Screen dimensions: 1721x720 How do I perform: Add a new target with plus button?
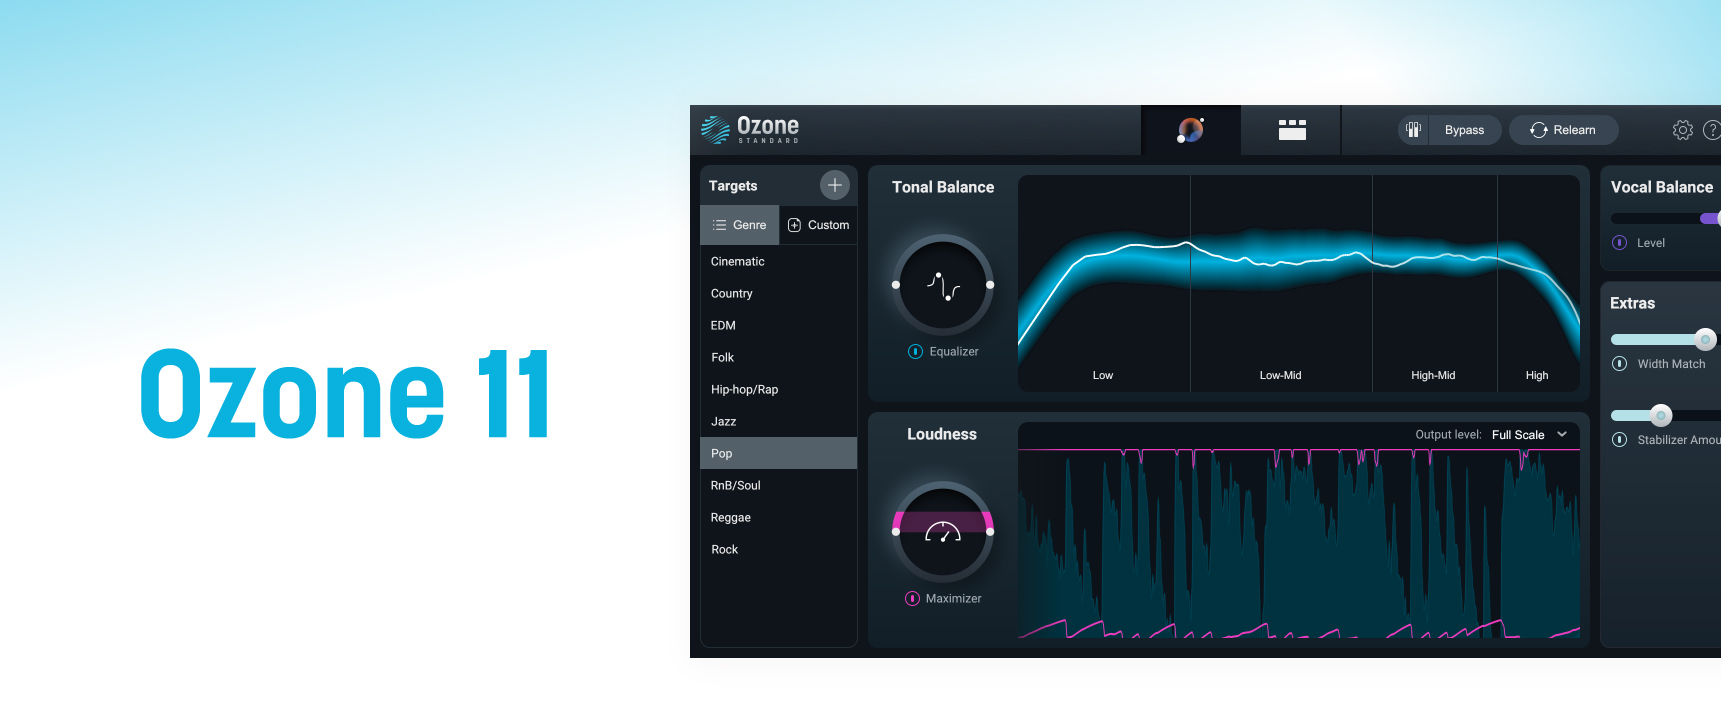pos(835,185)
